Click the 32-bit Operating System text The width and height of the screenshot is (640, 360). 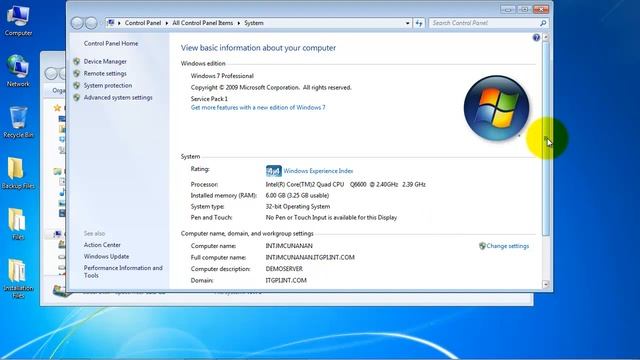298,207
